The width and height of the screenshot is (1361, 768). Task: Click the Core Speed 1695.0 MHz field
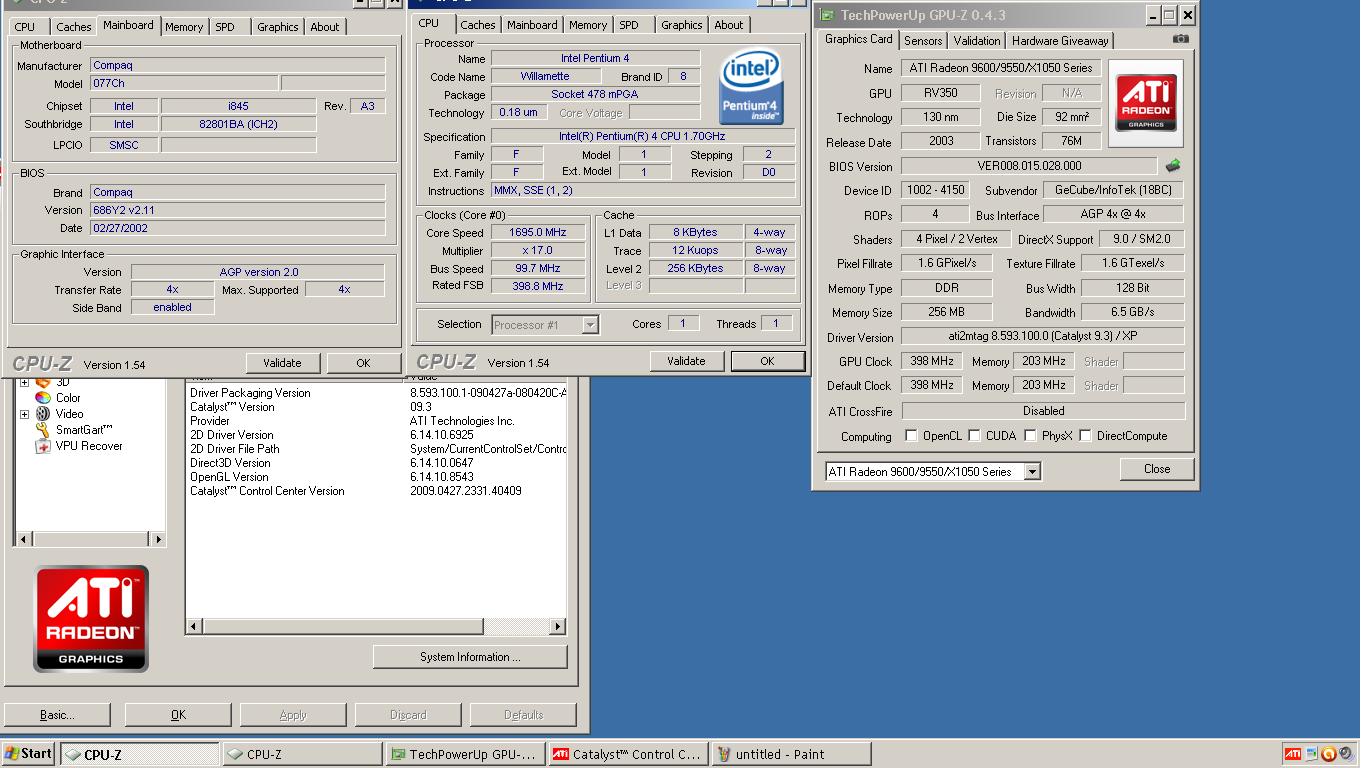(x=538, y=233)
